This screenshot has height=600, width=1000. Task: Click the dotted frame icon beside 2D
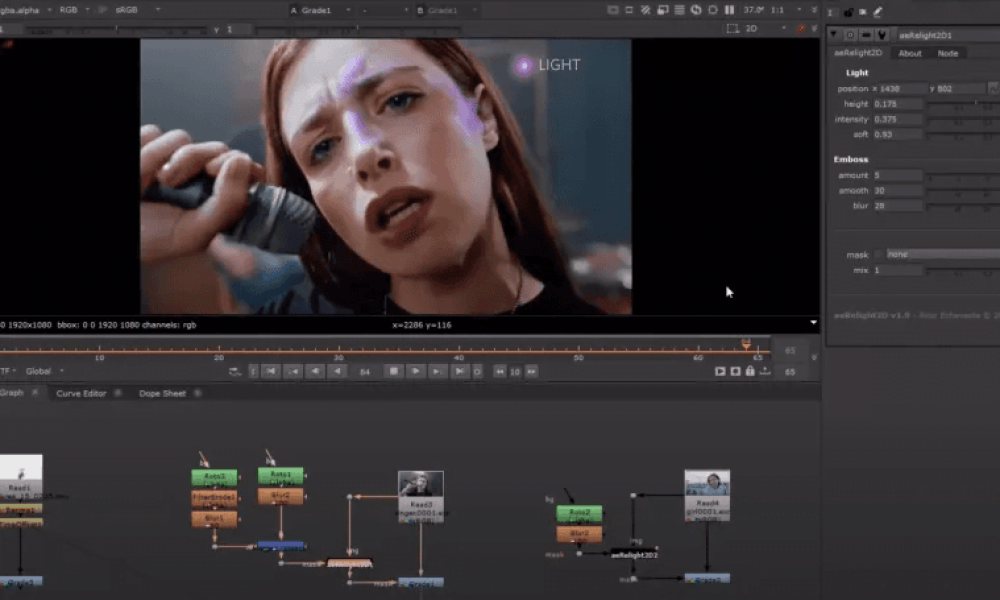pos(732,29)
